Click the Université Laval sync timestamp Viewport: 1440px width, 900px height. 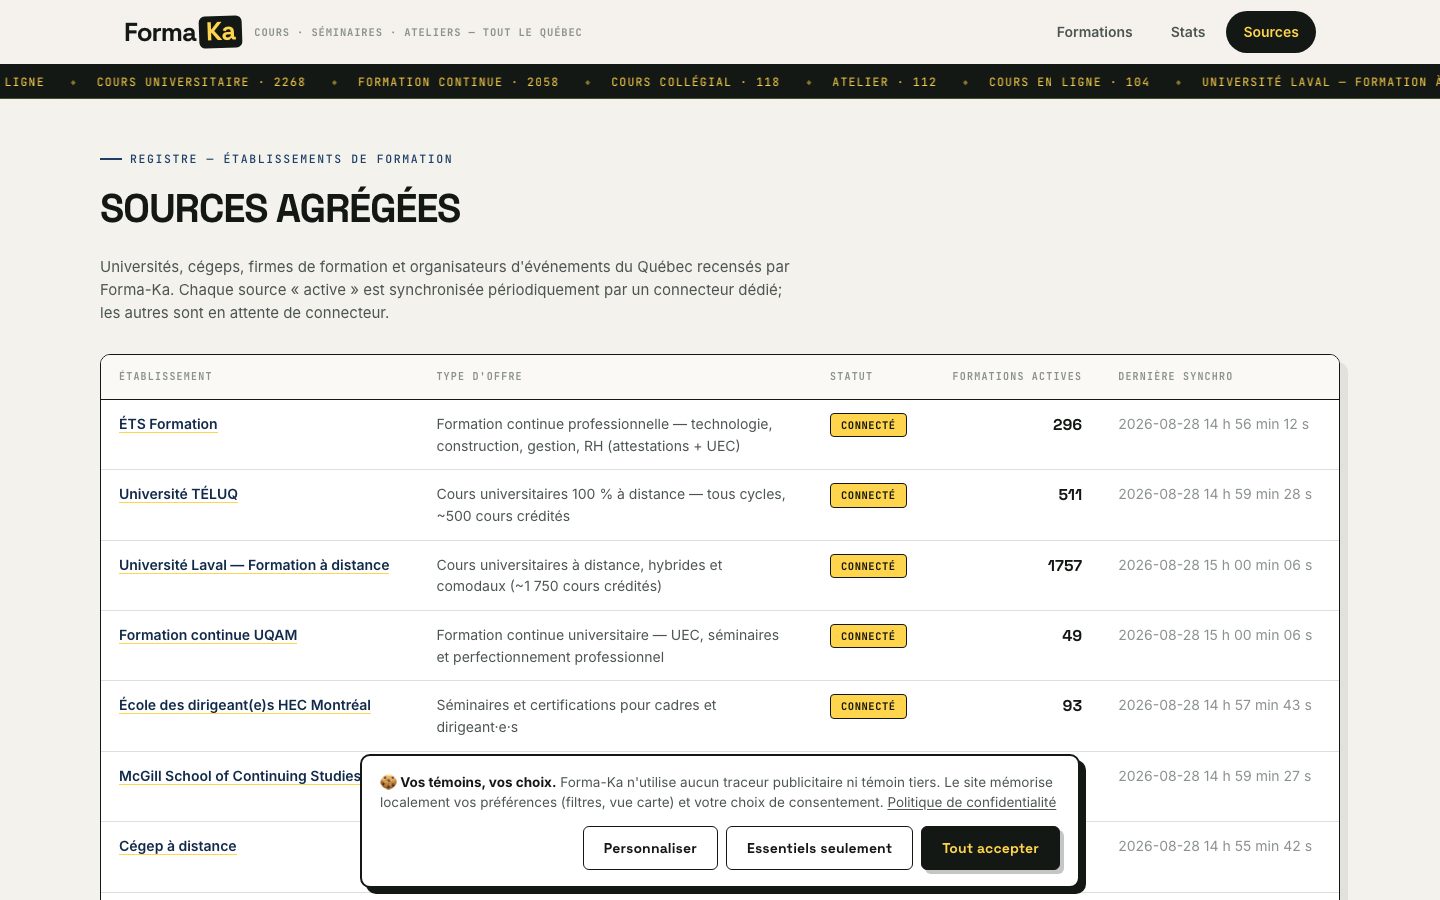(1215, 565)
